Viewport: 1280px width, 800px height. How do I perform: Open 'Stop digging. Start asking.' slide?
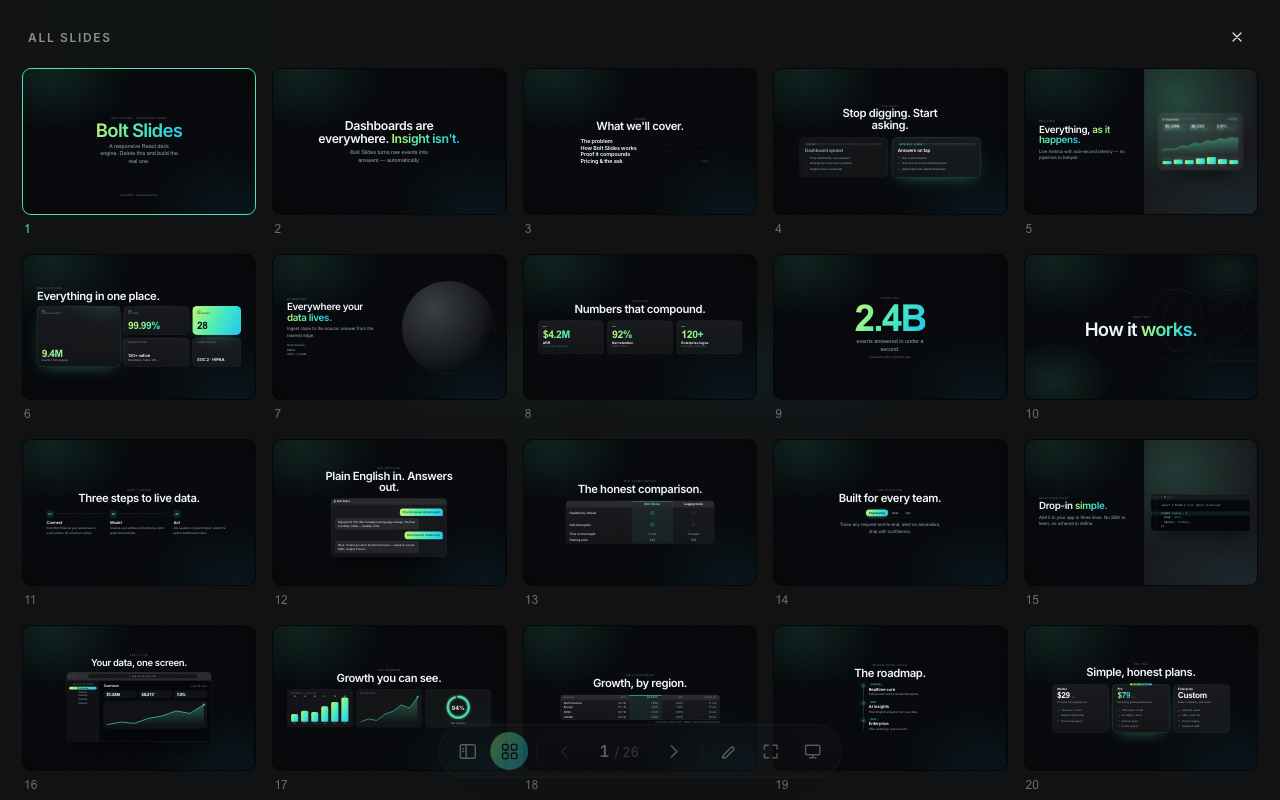tap(890, 141)
